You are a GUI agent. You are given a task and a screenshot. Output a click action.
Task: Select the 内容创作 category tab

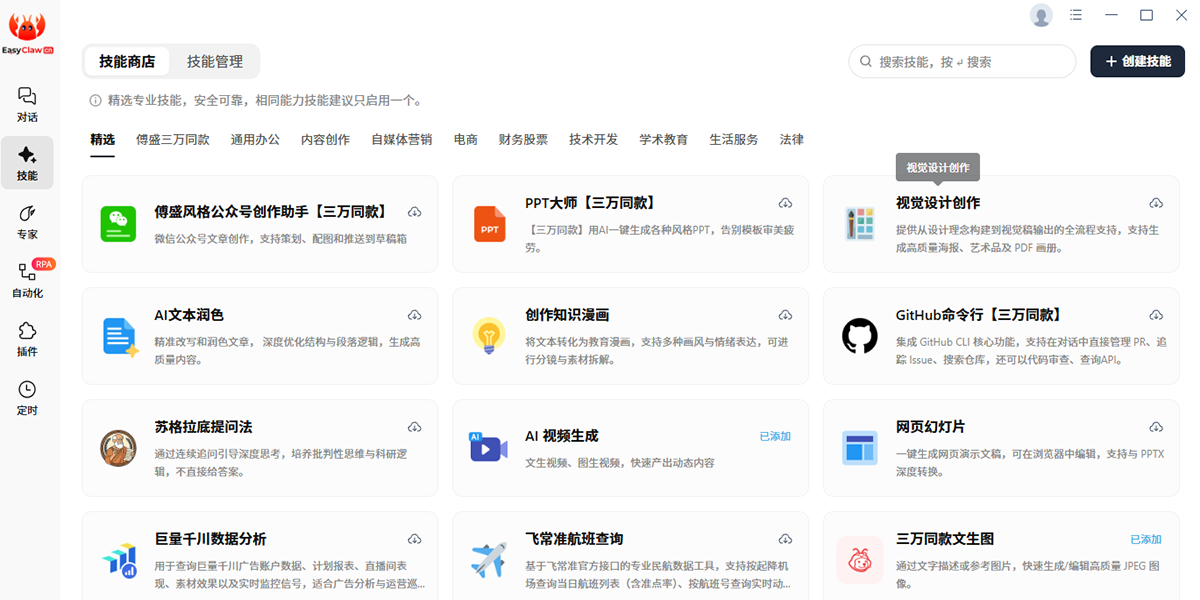[x=325, y=140]
